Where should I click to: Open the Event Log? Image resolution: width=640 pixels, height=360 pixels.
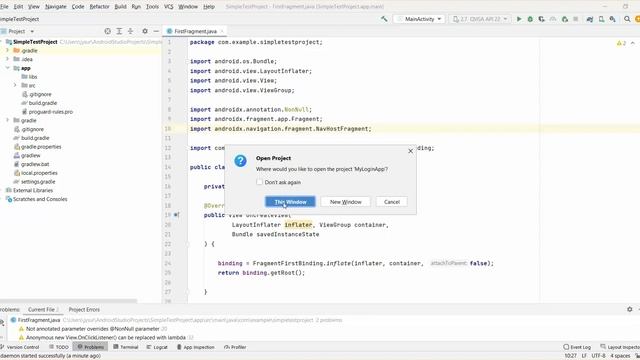[x=577, y=347]
